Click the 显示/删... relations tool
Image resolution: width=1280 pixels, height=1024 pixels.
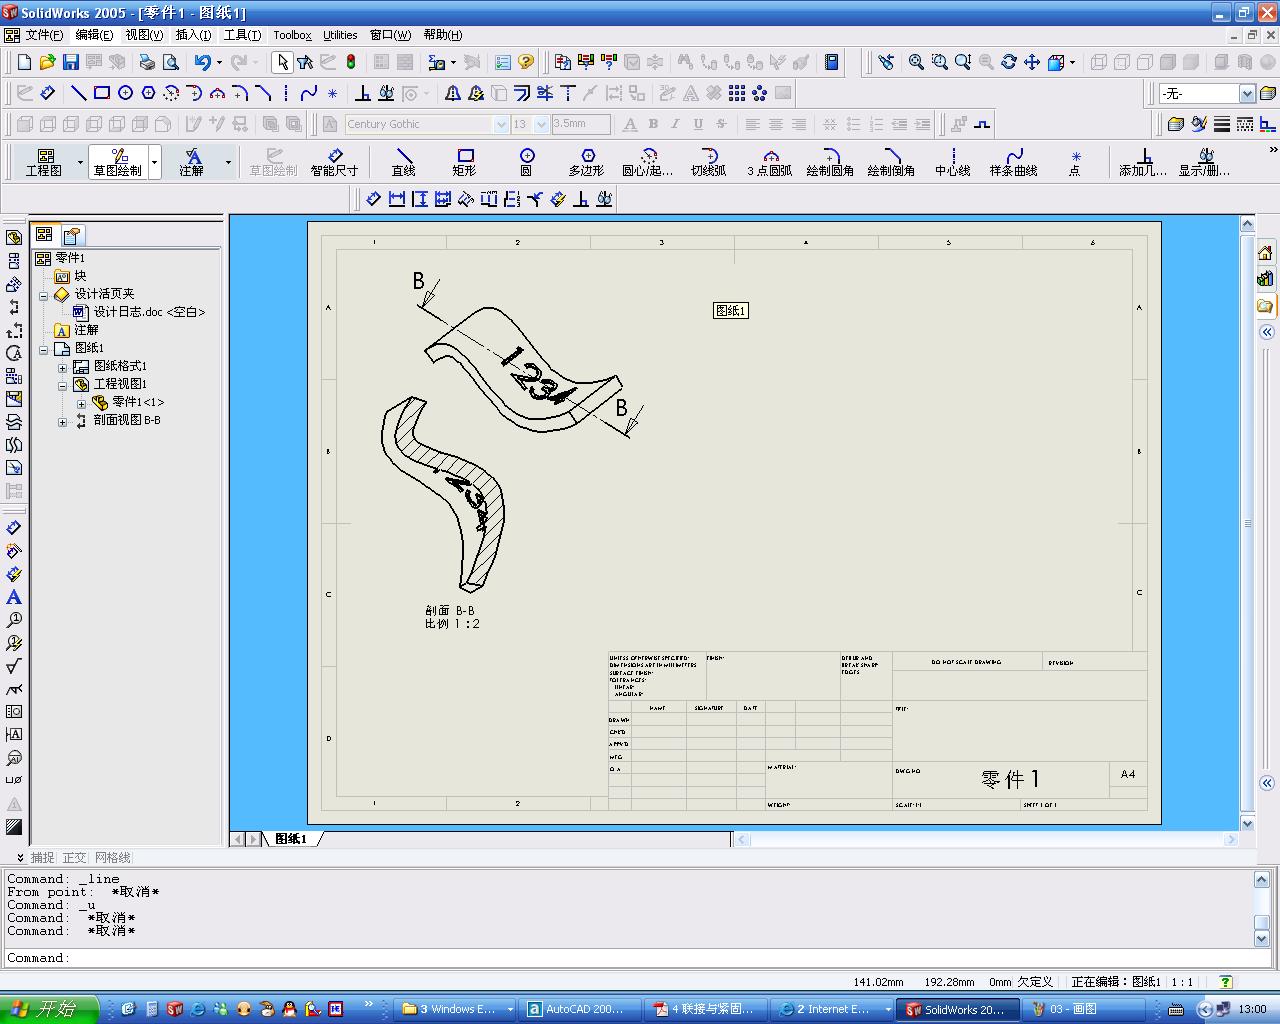1205,162
